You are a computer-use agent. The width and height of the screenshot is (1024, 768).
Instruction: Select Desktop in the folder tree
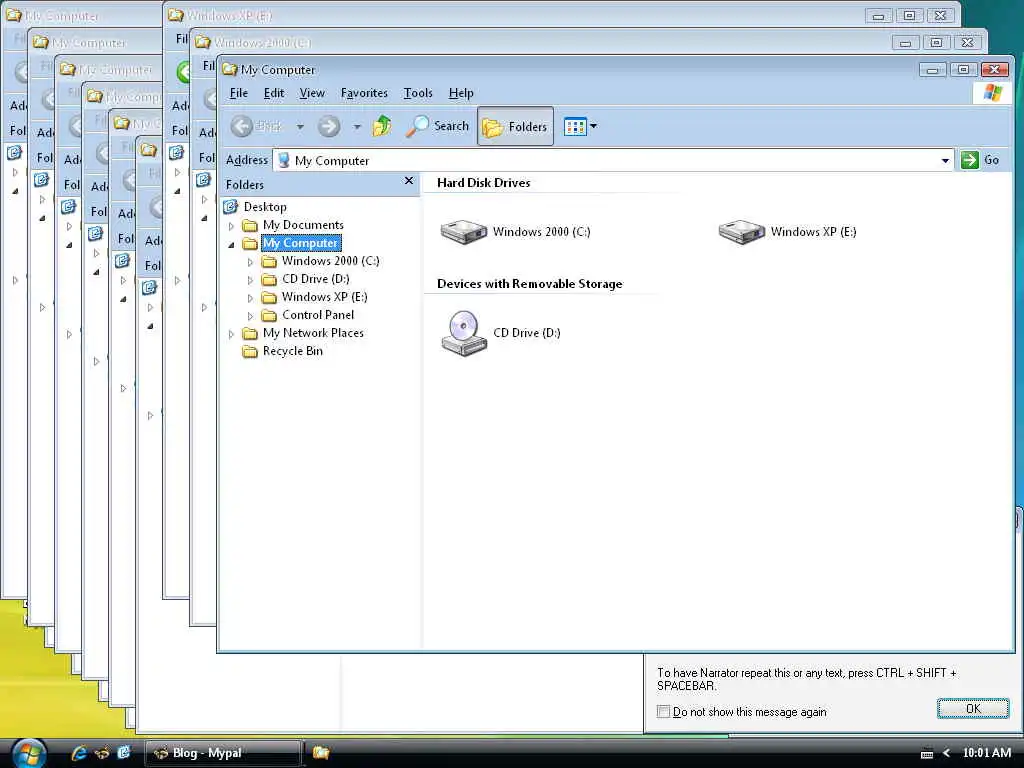tap(264, 207)
